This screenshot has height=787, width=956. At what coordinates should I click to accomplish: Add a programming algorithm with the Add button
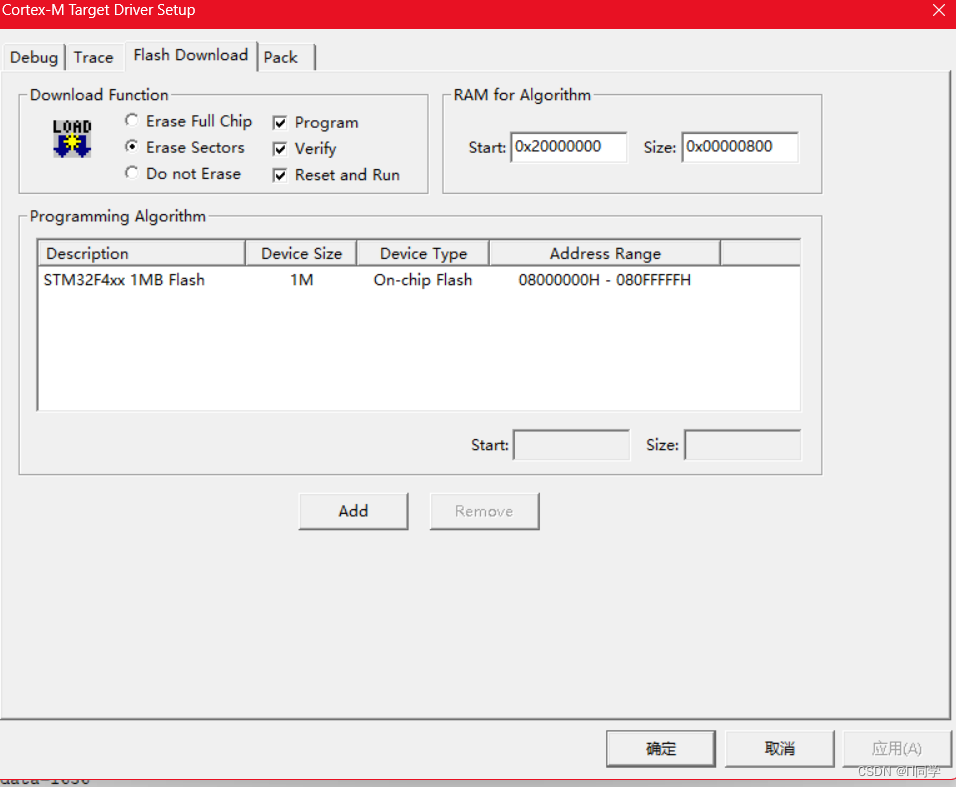pos(354,511)
